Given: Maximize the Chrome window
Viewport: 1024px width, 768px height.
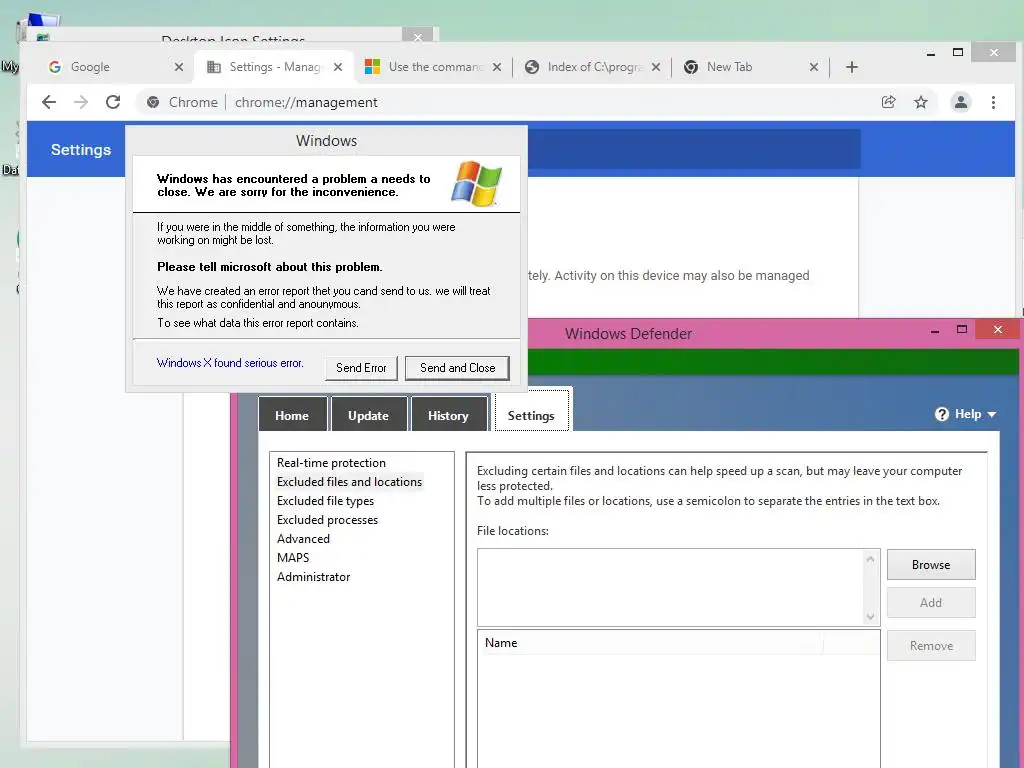Looking at the screenshot, I should 958,52.
